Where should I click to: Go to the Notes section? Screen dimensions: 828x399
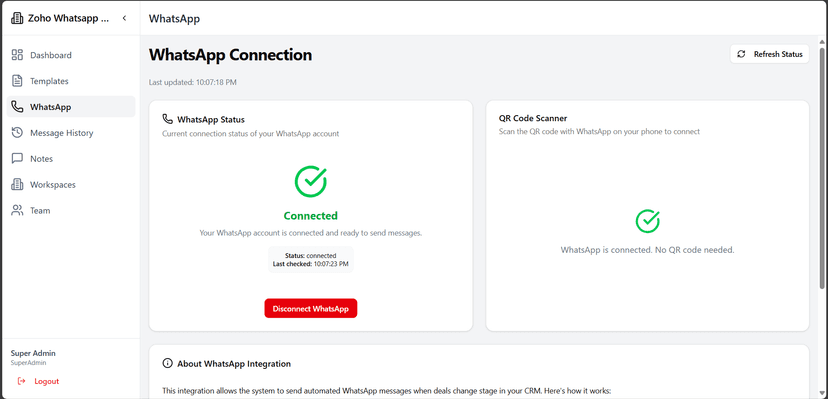click(71, 158)
